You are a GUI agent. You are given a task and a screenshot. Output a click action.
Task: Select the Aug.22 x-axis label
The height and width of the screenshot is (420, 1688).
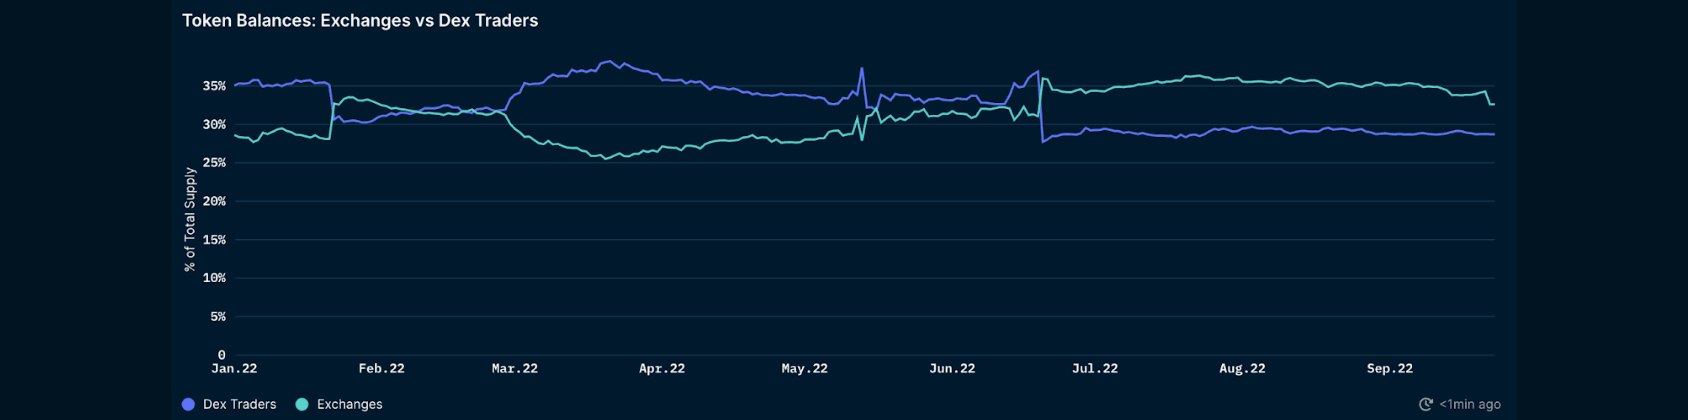[x=1242, y=368]
